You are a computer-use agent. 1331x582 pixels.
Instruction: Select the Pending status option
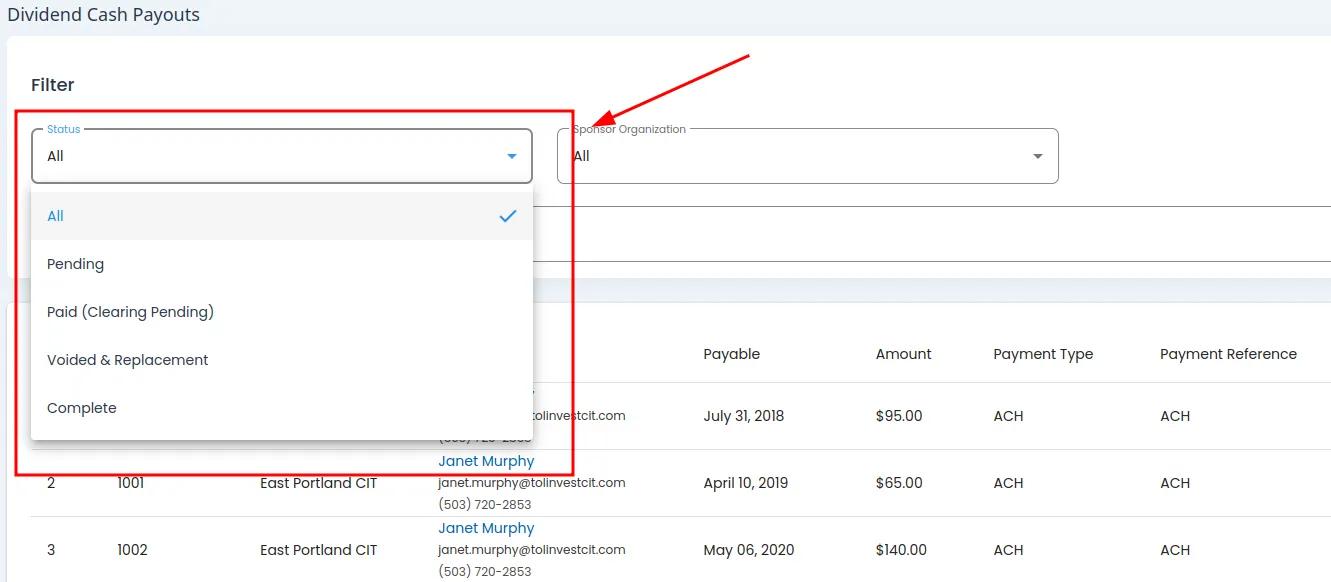click(x=76, y=264)
